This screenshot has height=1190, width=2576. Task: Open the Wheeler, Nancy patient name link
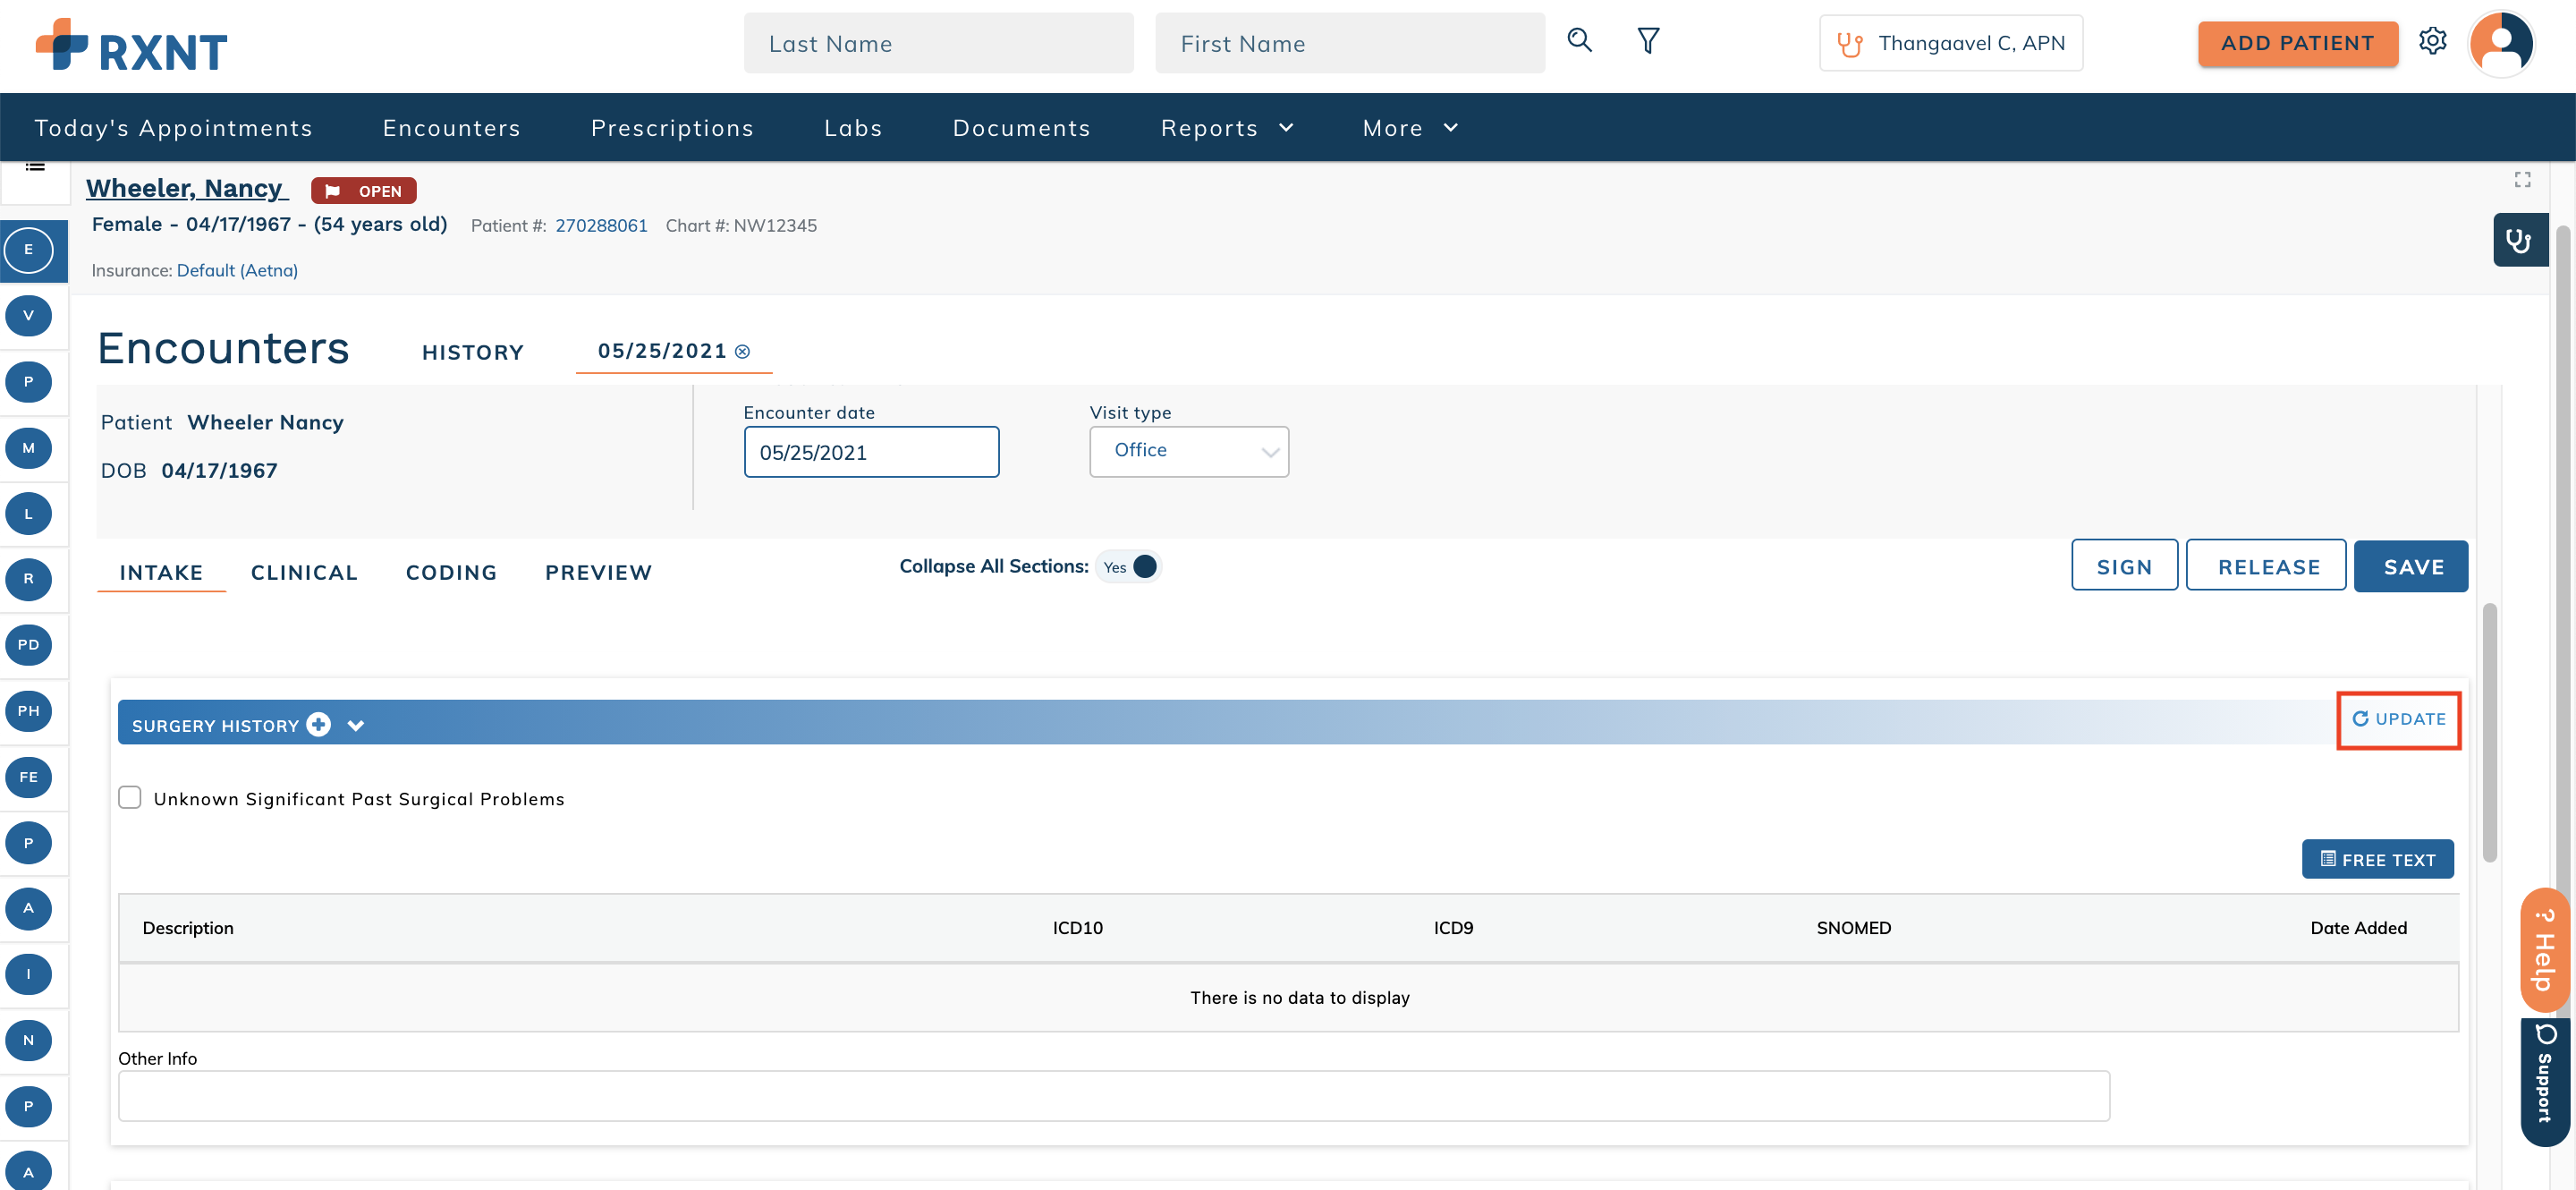pos(186,188)
